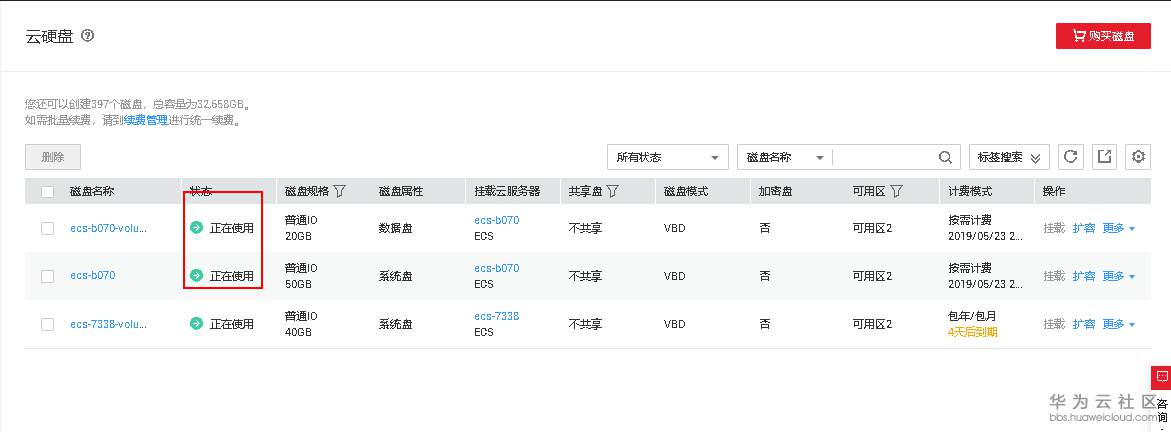Expand the 标签搜索 tag search panel
The width and height of the screenshot is (1171, 432).
pos(1009,158)
